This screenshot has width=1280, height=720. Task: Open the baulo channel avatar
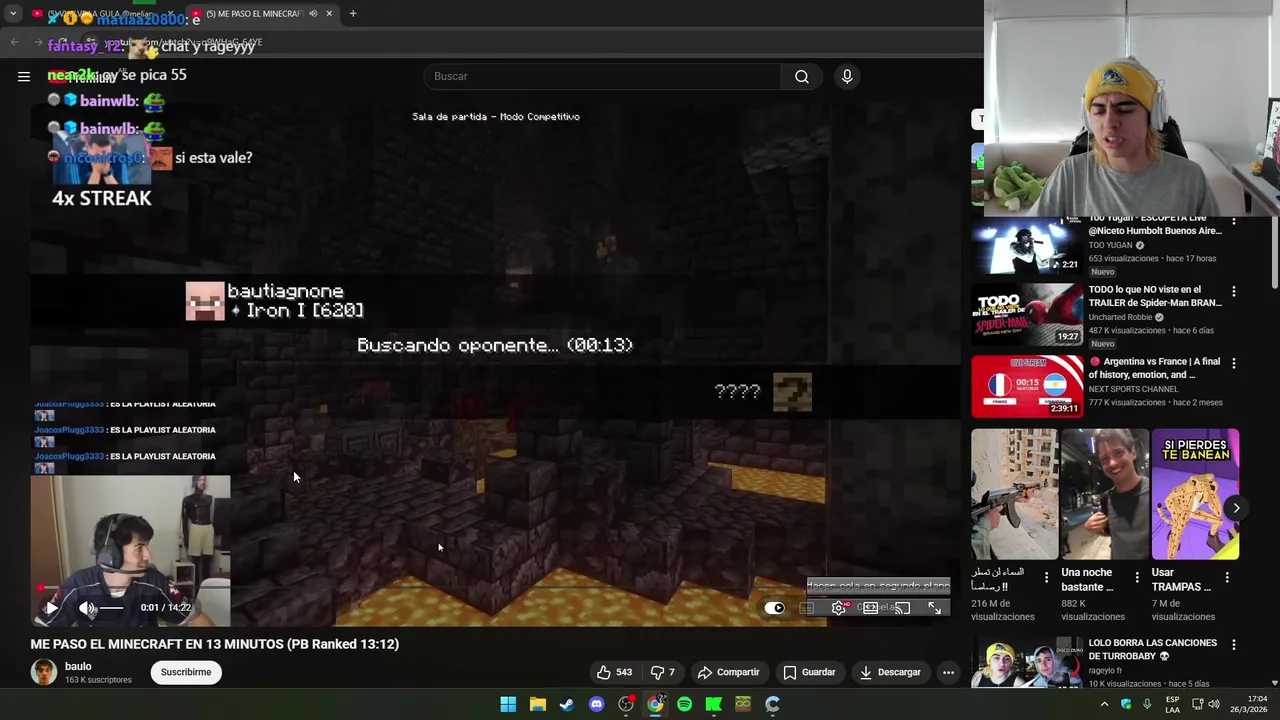(x=44, y=672)
